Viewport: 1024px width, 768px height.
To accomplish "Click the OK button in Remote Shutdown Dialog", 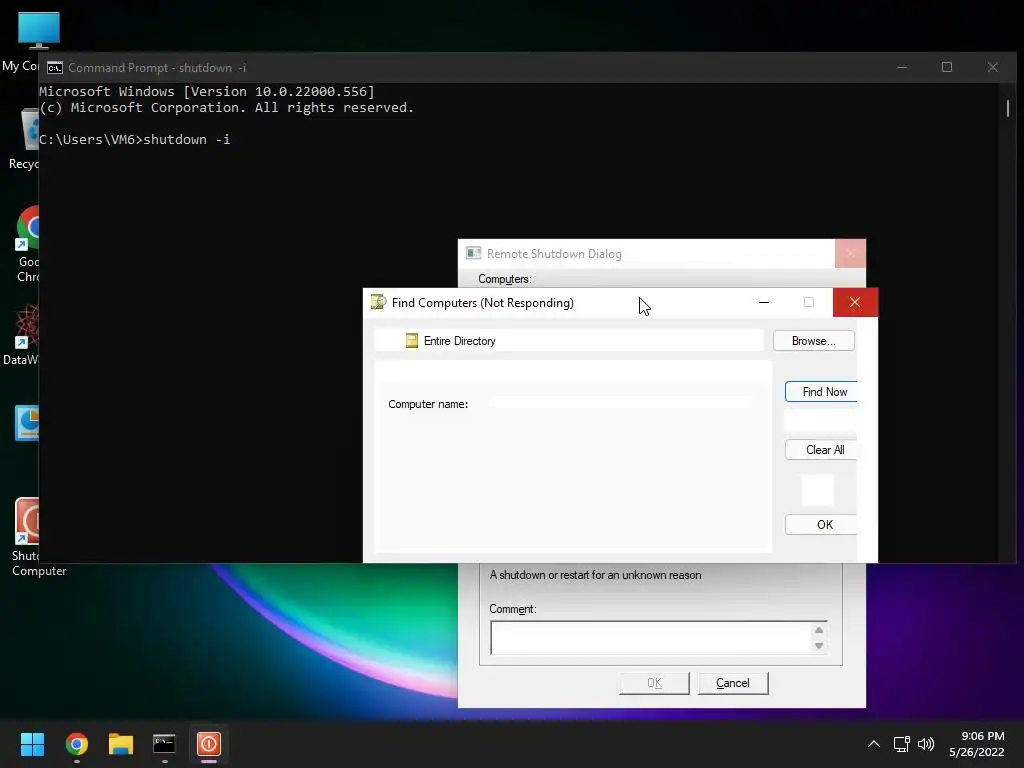I will [654, 683].
